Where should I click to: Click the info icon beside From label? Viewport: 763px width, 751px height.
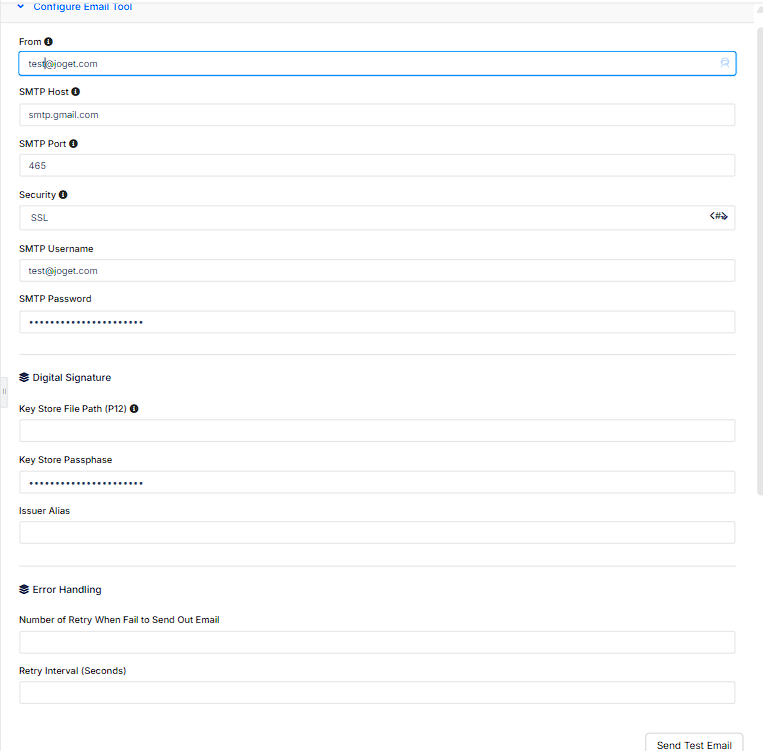(49, 42)
